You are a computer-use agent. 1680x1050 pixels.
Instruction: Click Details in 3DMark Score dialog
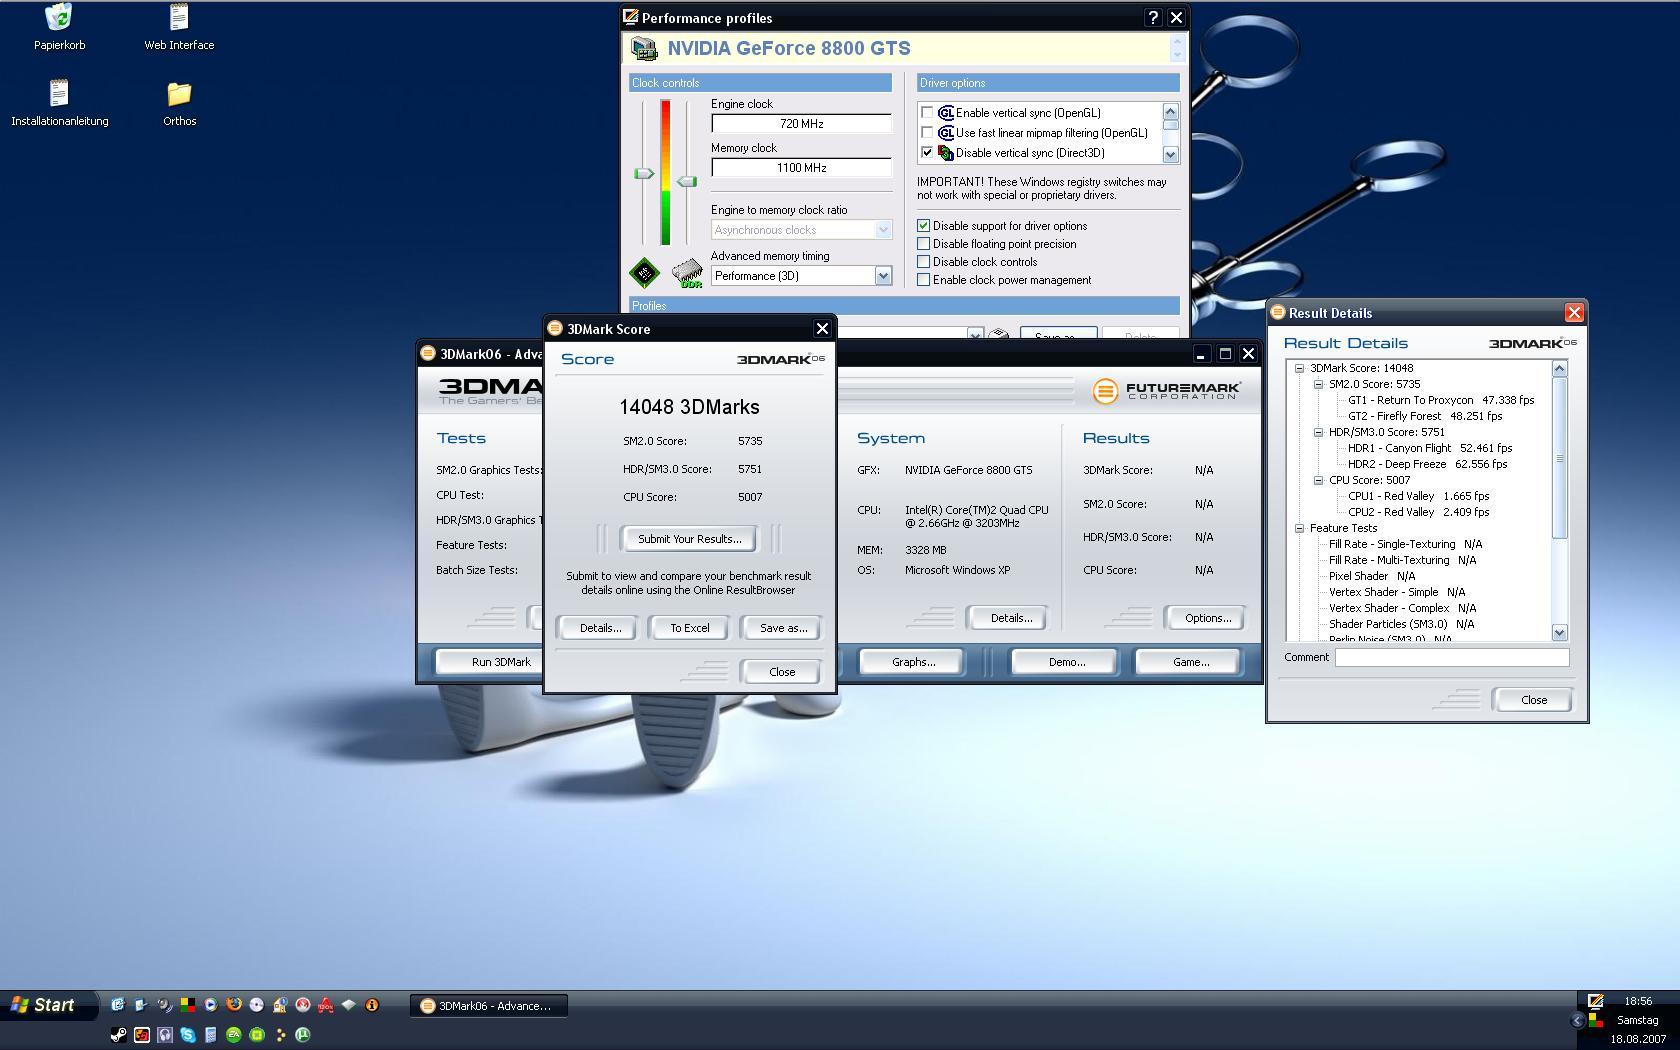600,628
